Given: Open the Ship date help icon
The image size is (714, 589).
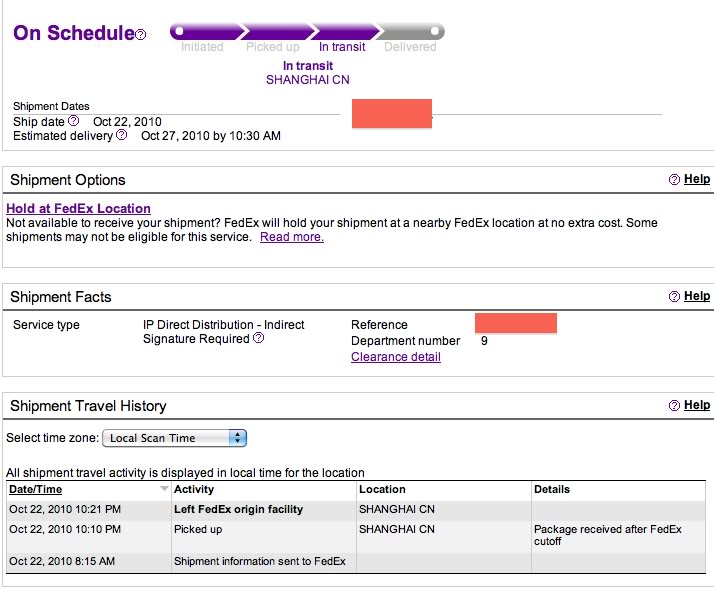Looking at the screenshot, I should [73, 121].
